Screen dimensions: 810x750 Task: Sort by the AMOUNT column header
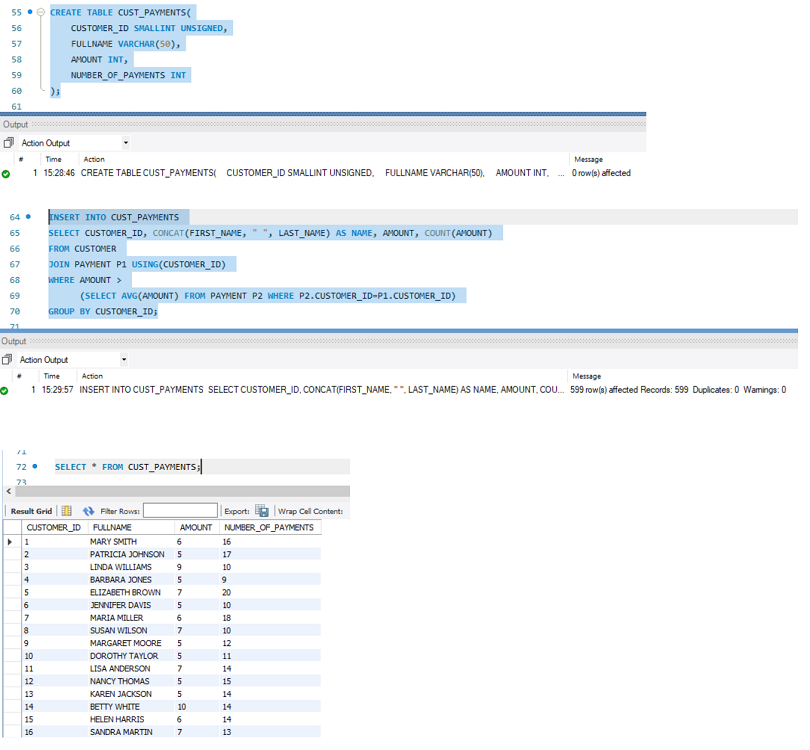pyautogui.click(x=196, y=527)
